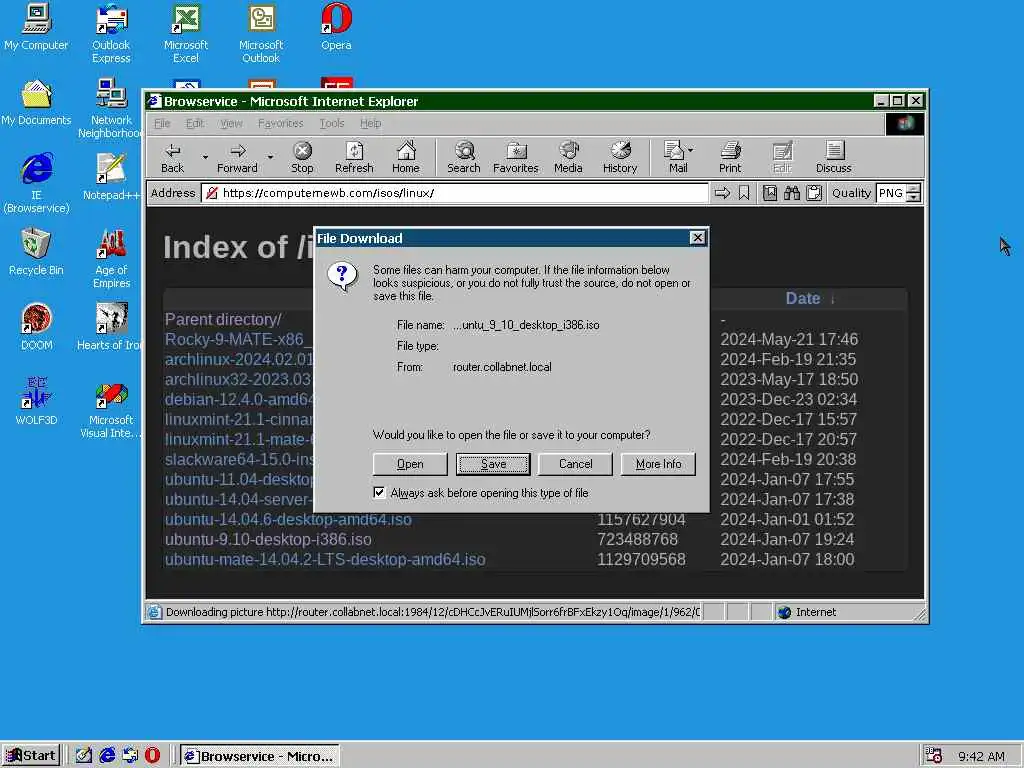
Task: Click the Forward toolbar button
Action: click(x=237, y=157)
